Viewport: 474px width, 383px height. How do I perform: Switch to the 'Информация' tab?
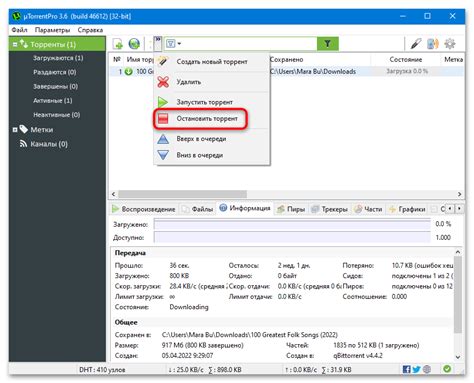point(245,208)
